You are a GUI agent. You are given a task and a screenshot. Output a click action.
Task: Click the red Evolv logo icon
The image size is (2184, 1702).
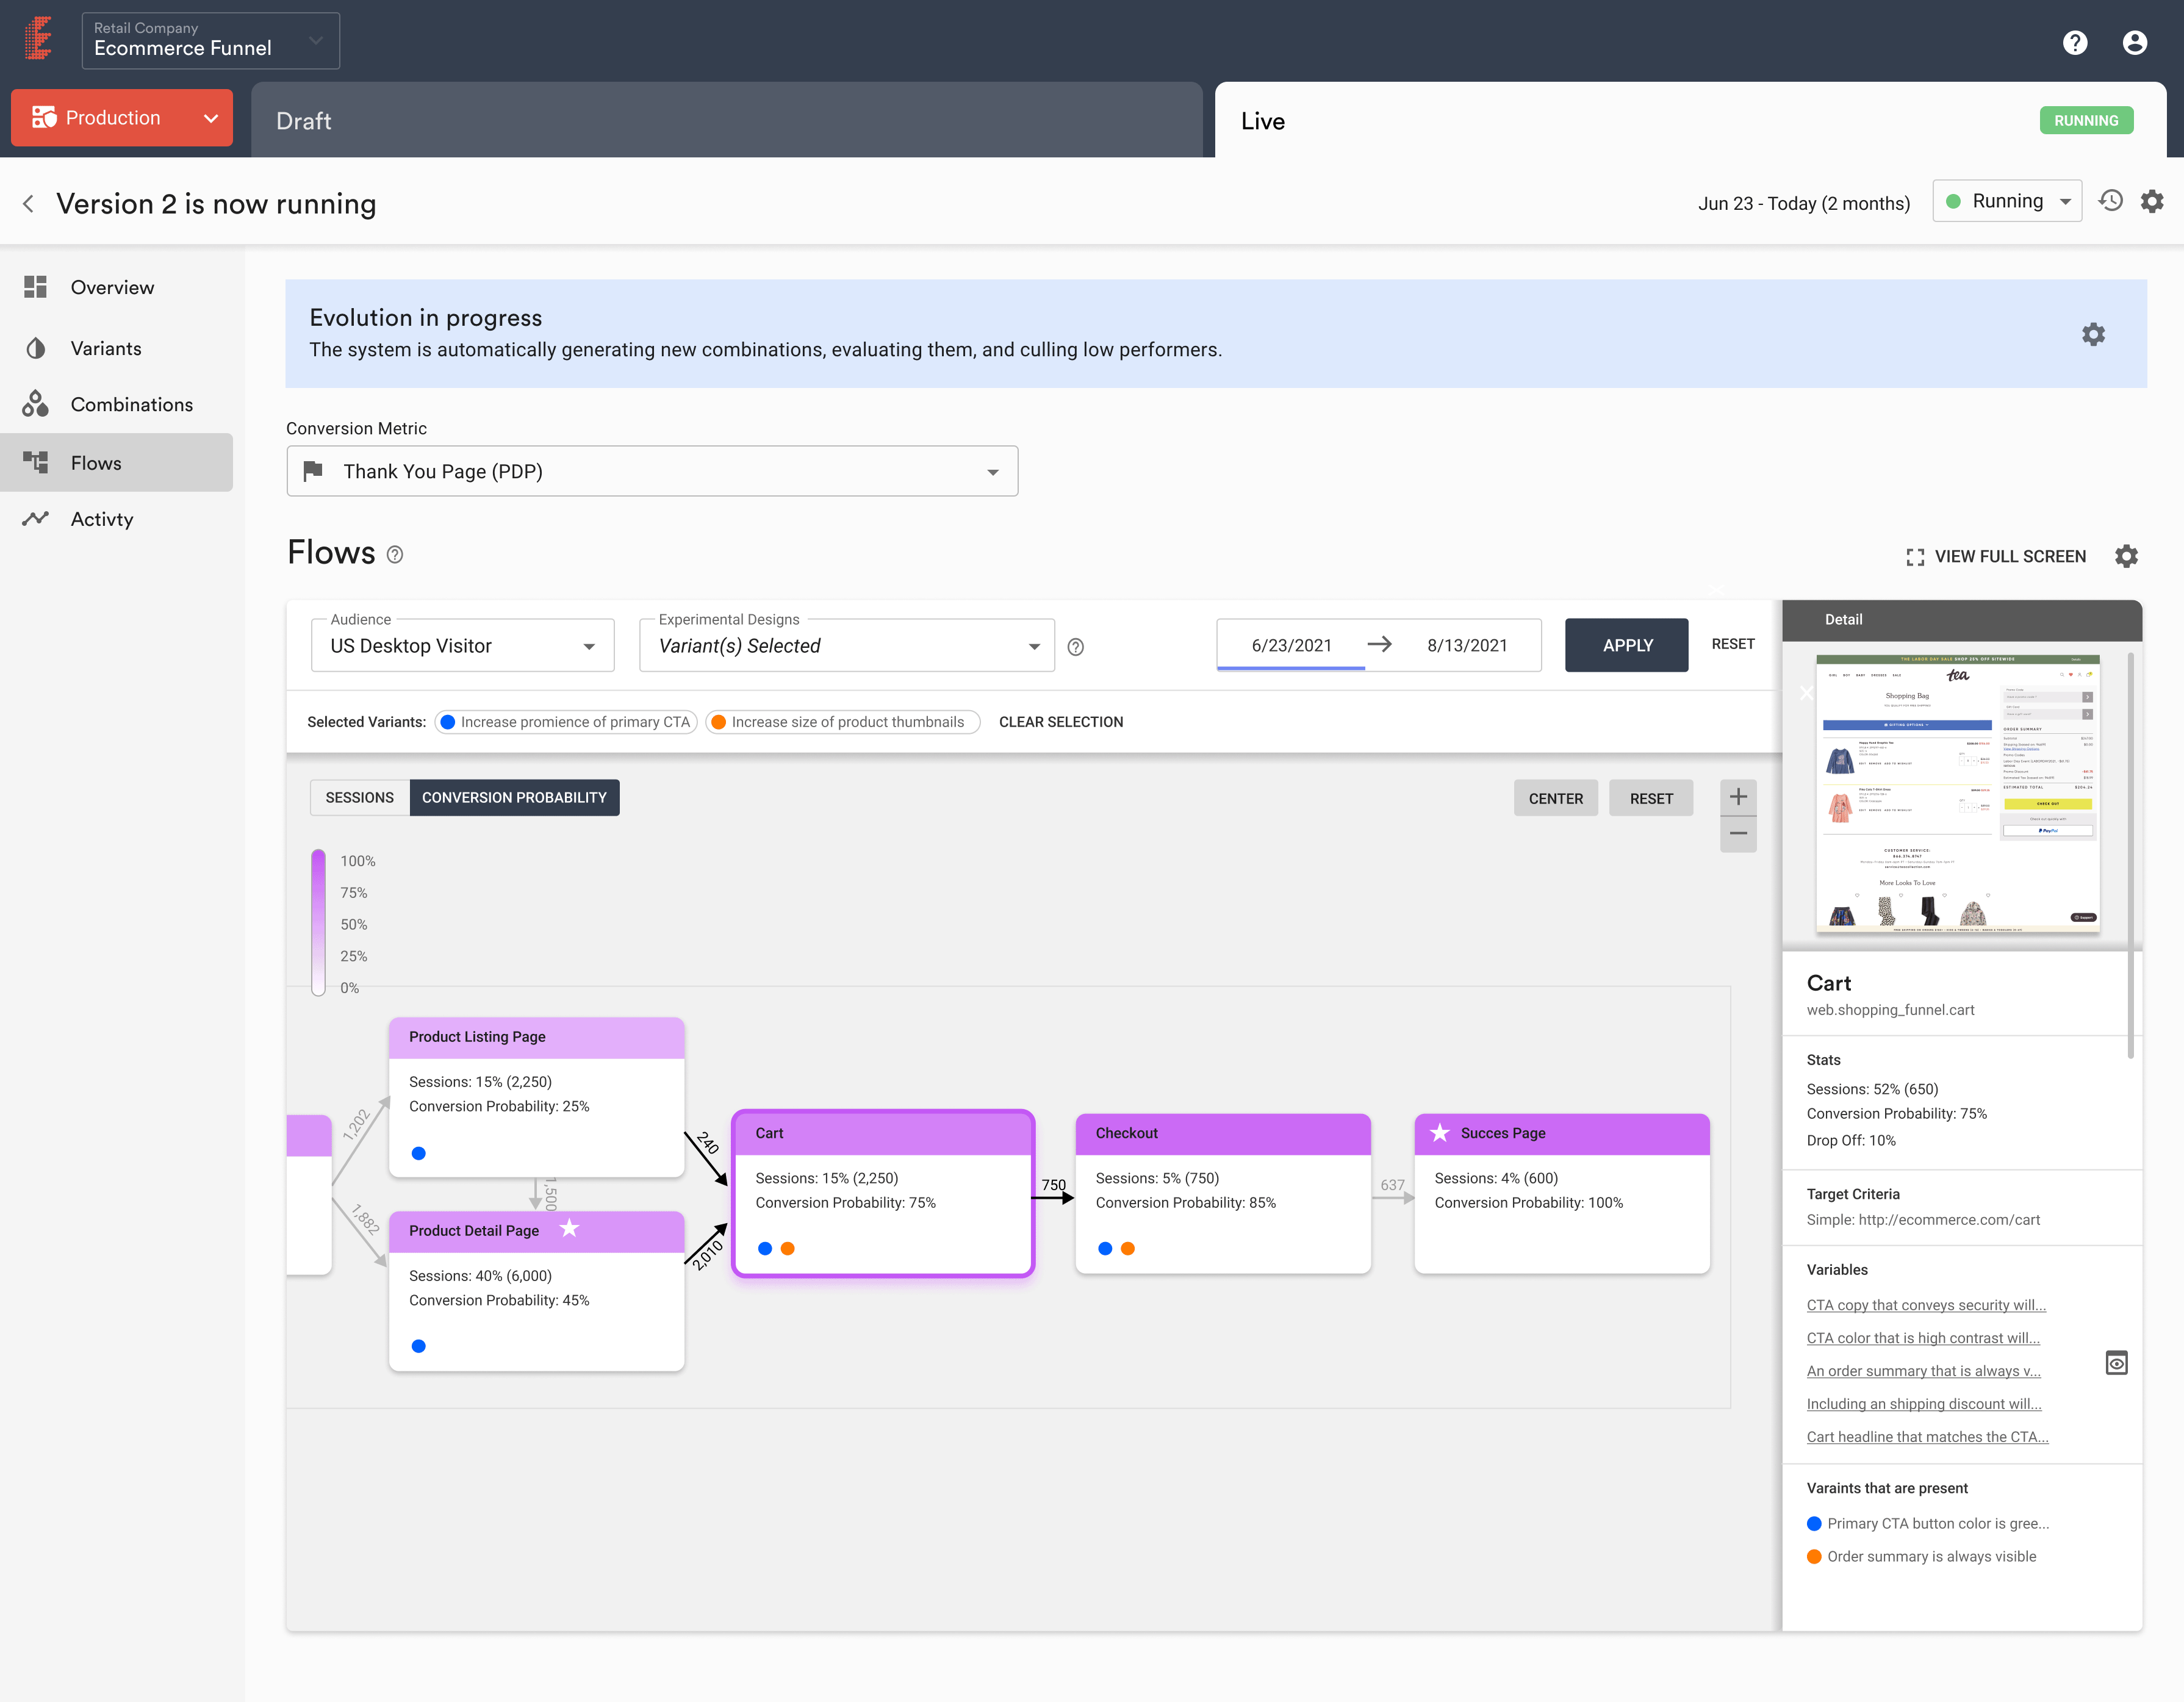tap(39, 39)
